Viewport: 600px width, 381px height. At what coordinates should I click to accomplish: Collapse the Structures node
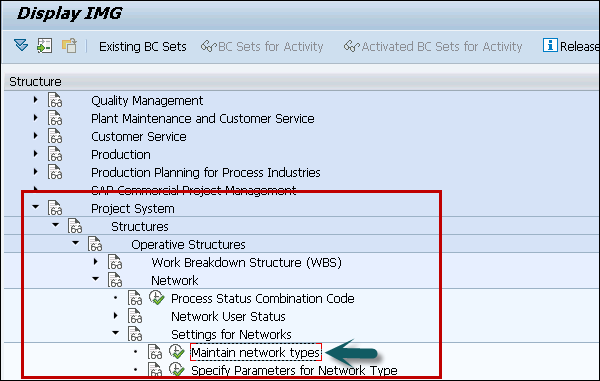point(55,225)
